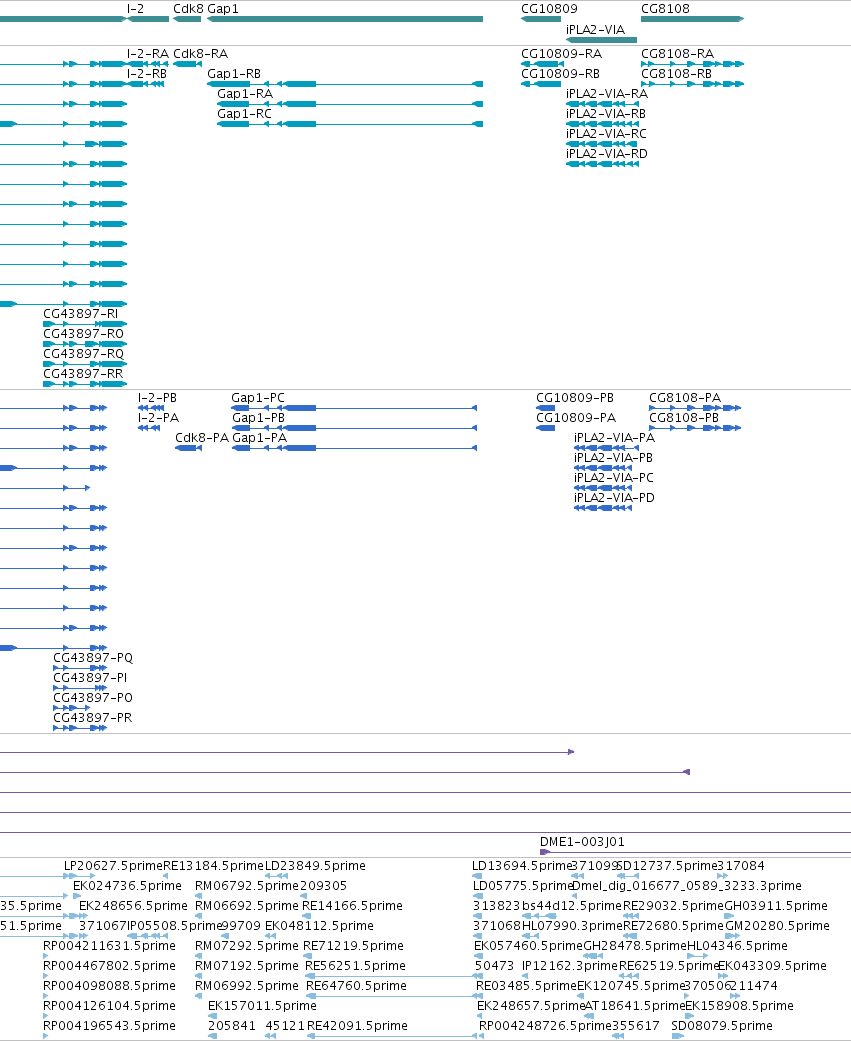Image resolution: width=851 pixels, height=1041 pixels.
Task: Select protein CG43897-PO
Action: click(93, 697)
